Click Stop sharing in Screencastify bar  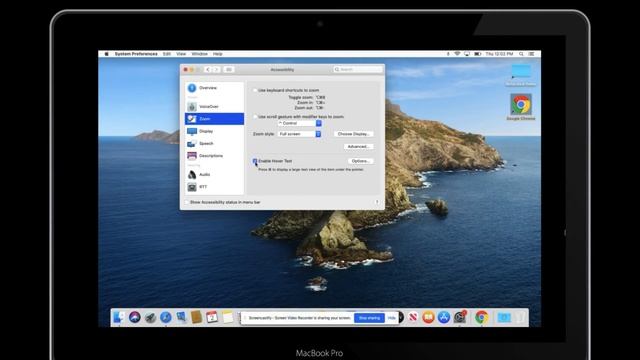[x=369, y=318]
